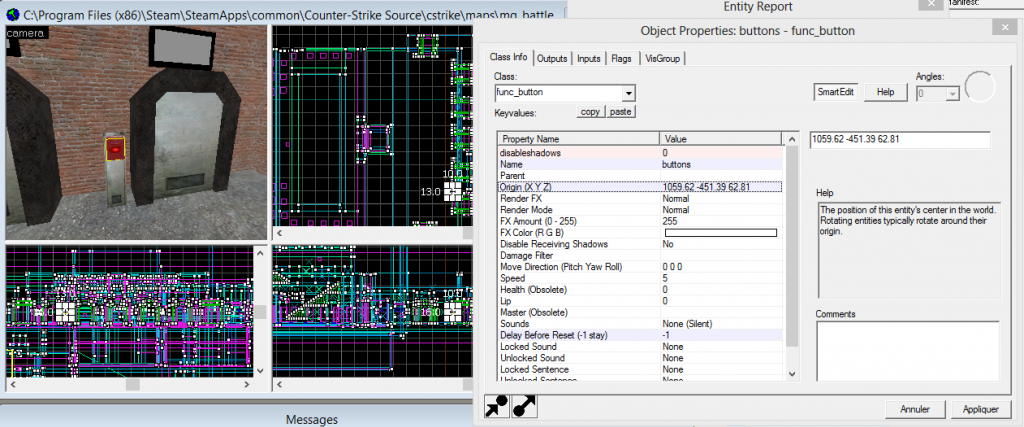This screenshot has height=427, width=1024.
Task: Select the Health (Obsolete) row
Action: (x=639, y=289)
